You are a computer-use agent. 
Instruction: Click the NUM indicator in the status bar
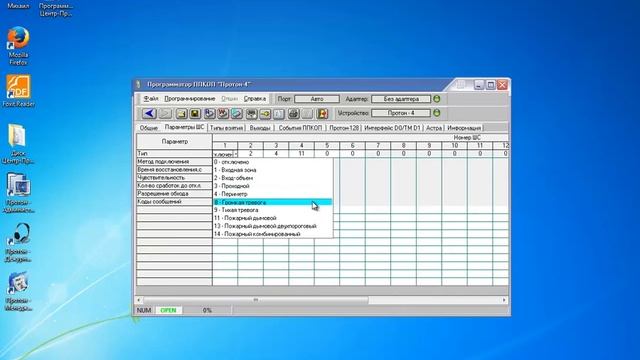(x=144, y=310)
